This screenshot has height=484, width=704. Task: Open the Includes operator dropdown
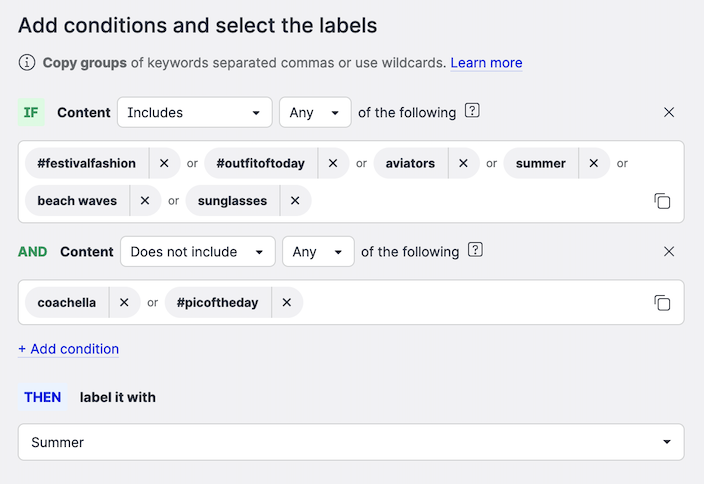(x=195, y=112)
